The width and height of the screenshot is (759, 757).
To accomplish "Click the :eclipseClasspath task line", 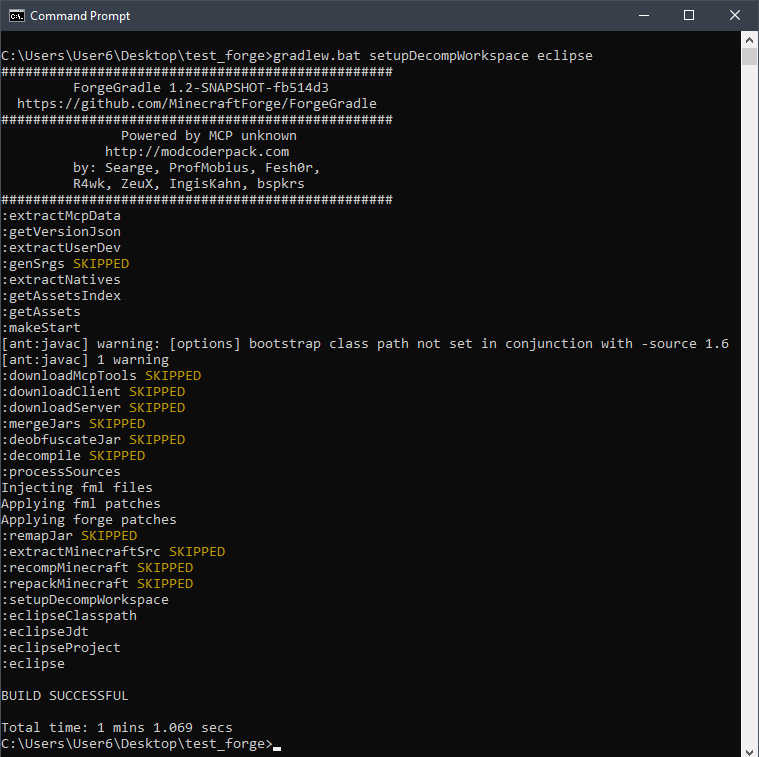I will pyautogui.click(x=69, y=615).
